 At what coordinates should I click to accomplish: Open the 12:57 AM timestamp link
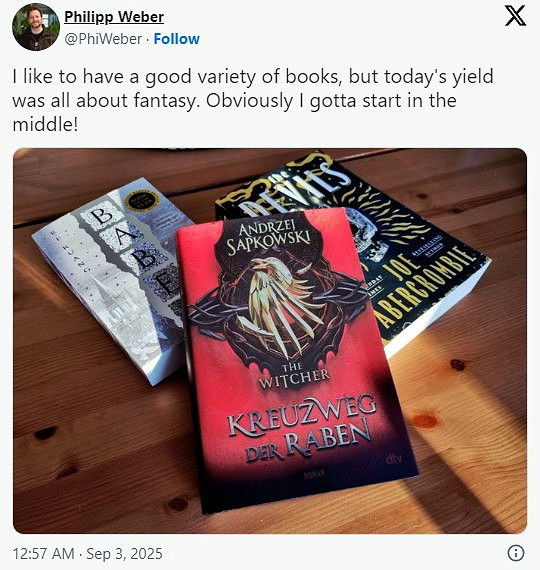pyautogui.click(x=43, y=554)
